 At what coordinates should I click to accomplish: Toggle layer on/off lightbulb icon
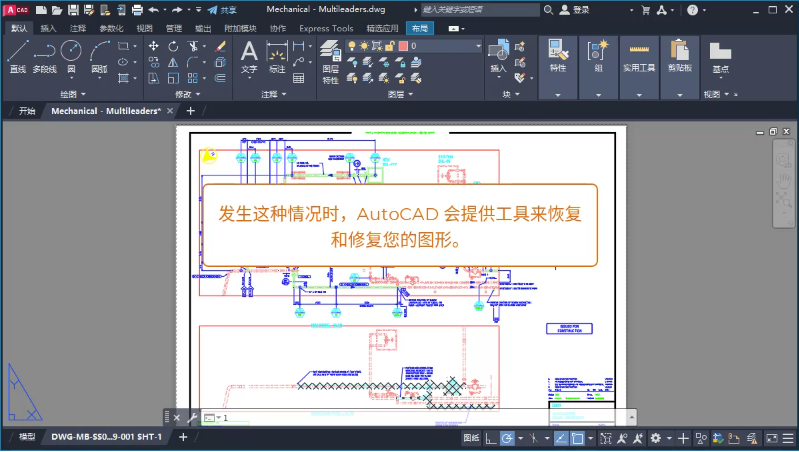point(352,46)
